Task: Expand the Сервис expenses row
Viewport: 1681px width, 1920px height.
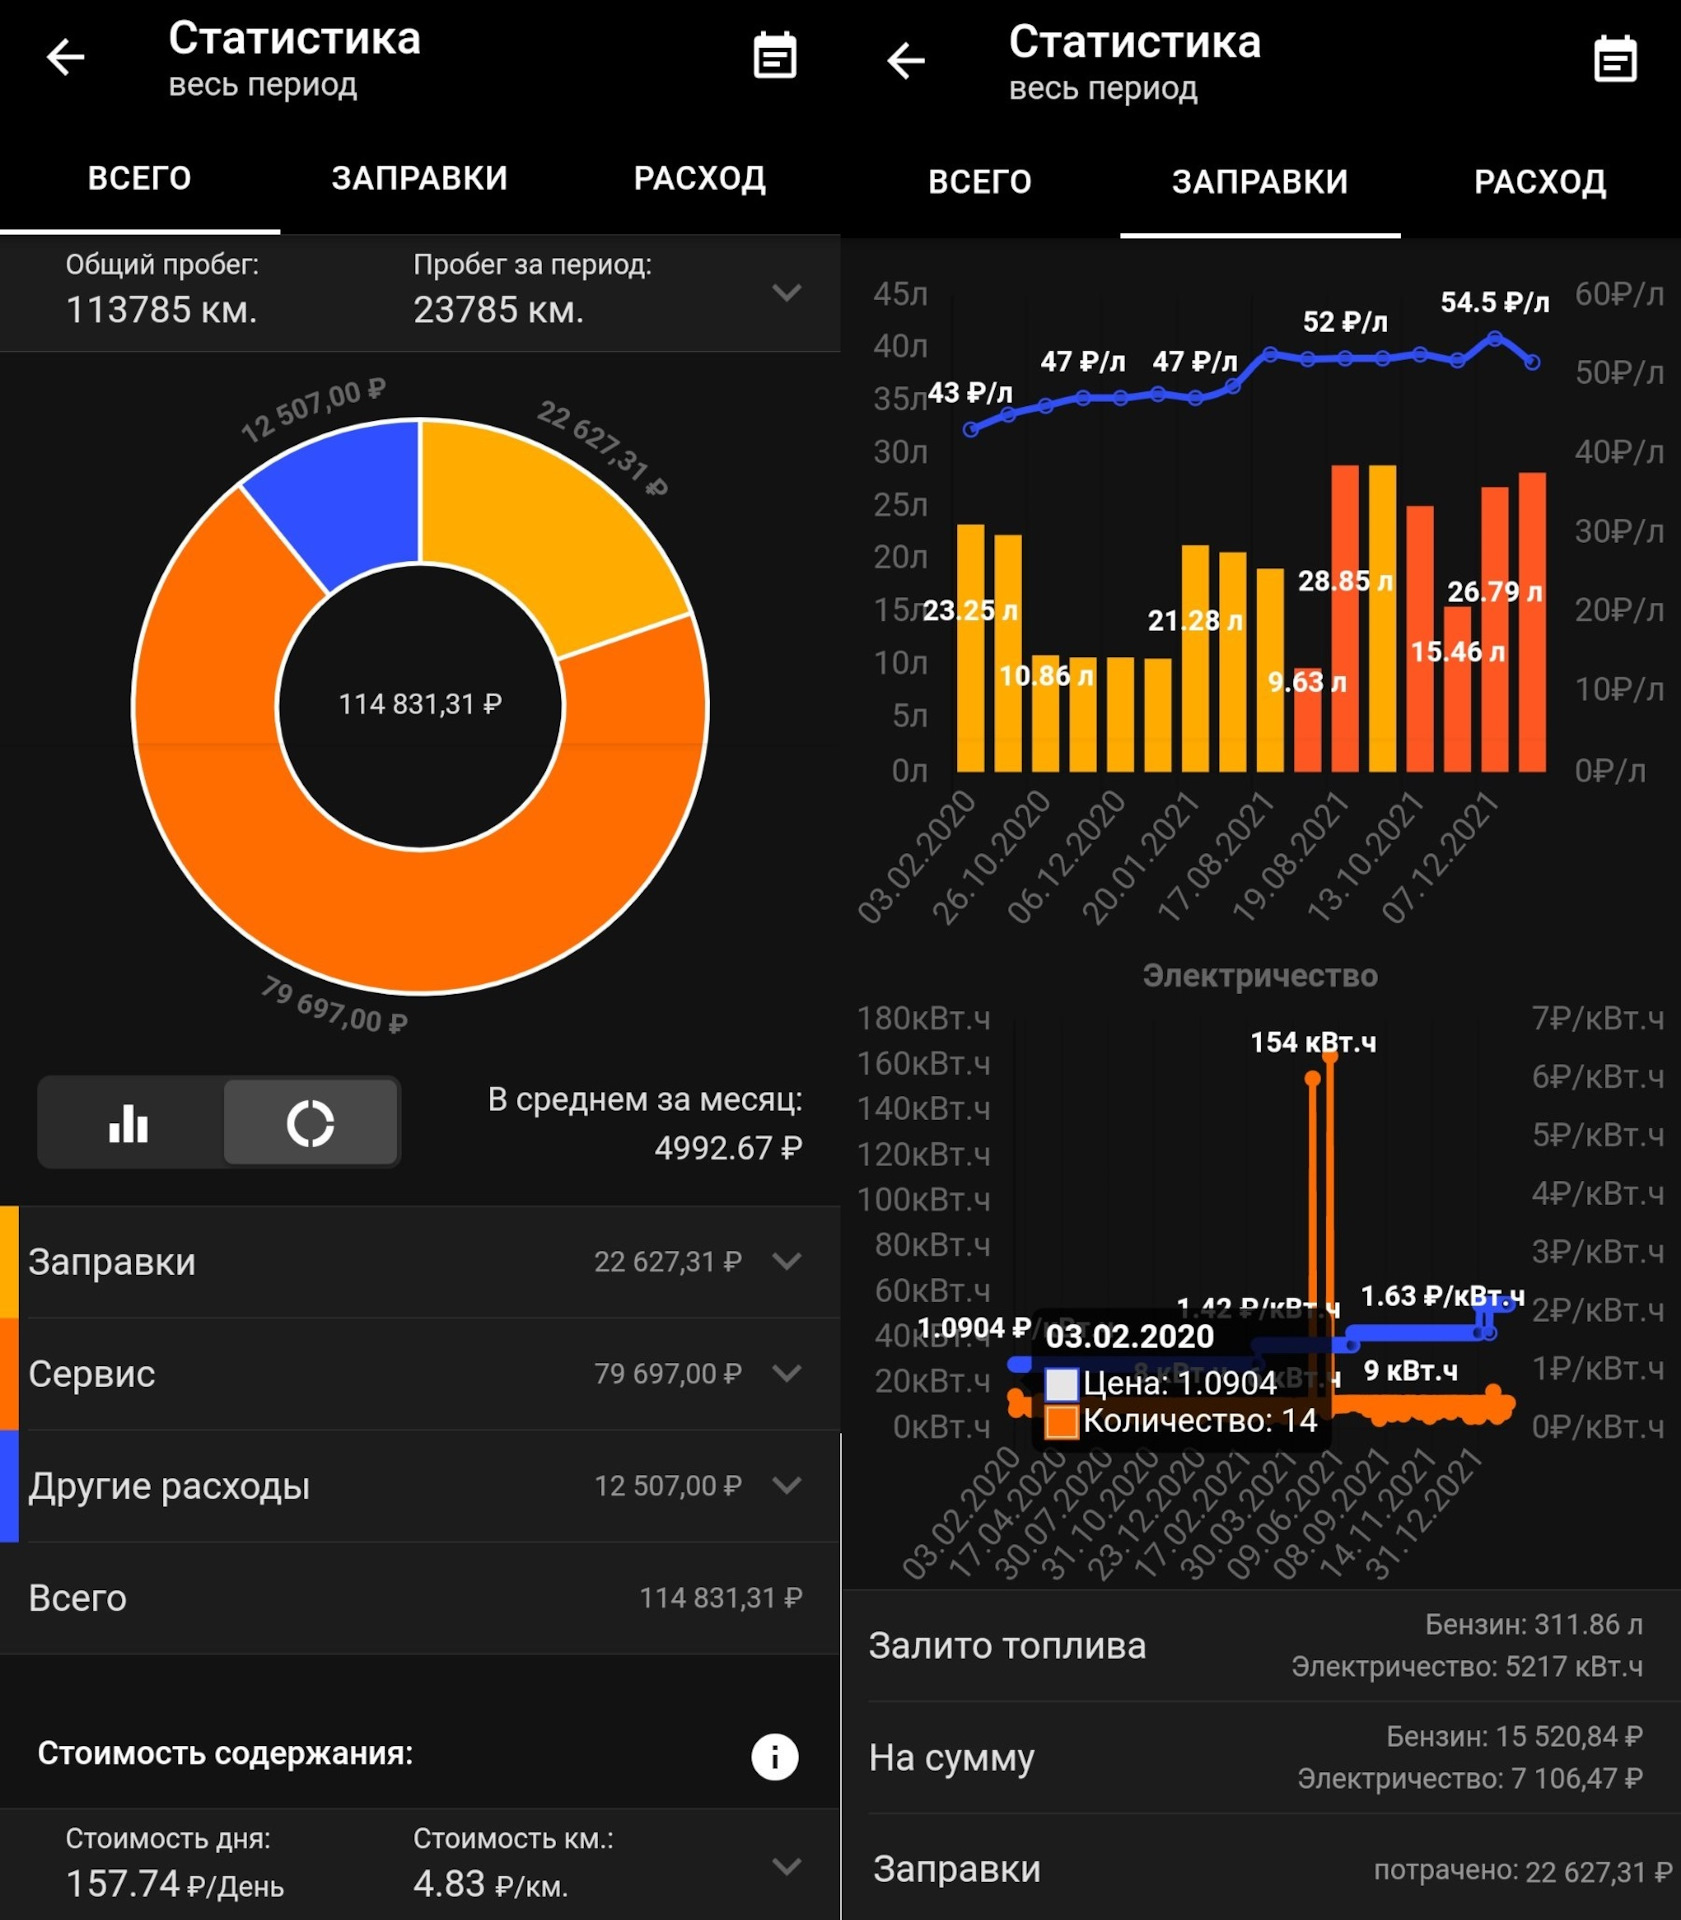Action: tap(787, 1373)
